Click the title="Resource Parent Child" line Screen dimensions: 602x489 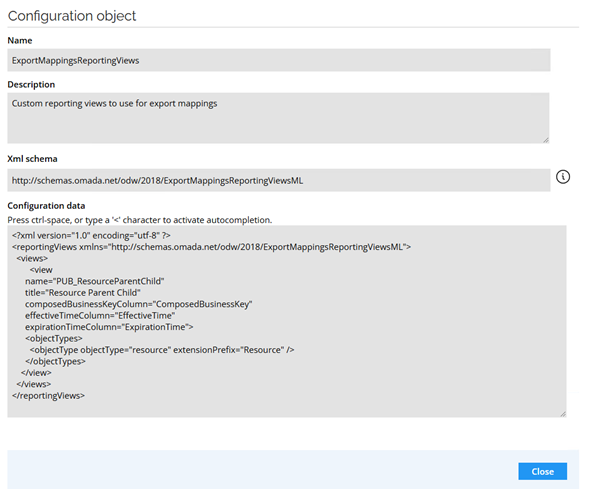click(x=83, y=293)
